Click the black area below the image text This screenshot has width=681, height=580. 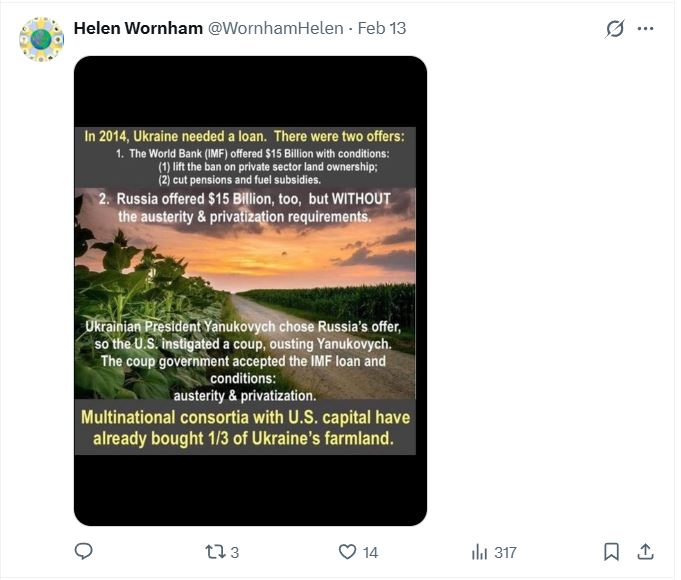(x=250, y=490)
